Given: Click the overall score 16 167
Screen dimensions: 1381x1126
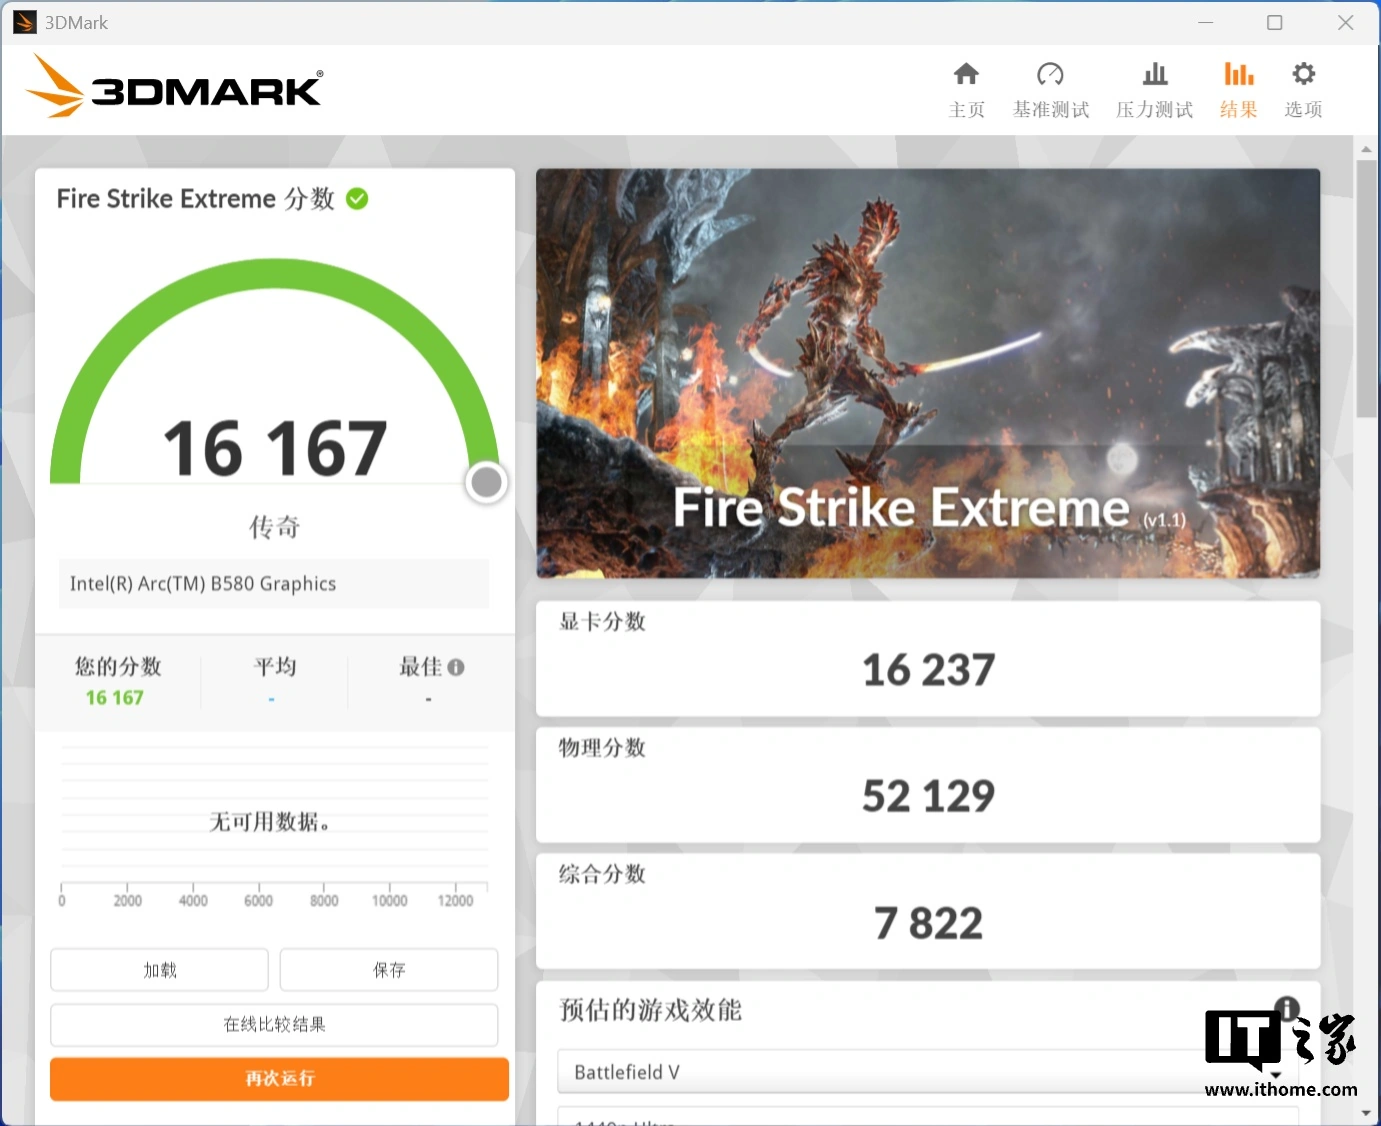Looking at the screenshot, I should tap(275, 448).
